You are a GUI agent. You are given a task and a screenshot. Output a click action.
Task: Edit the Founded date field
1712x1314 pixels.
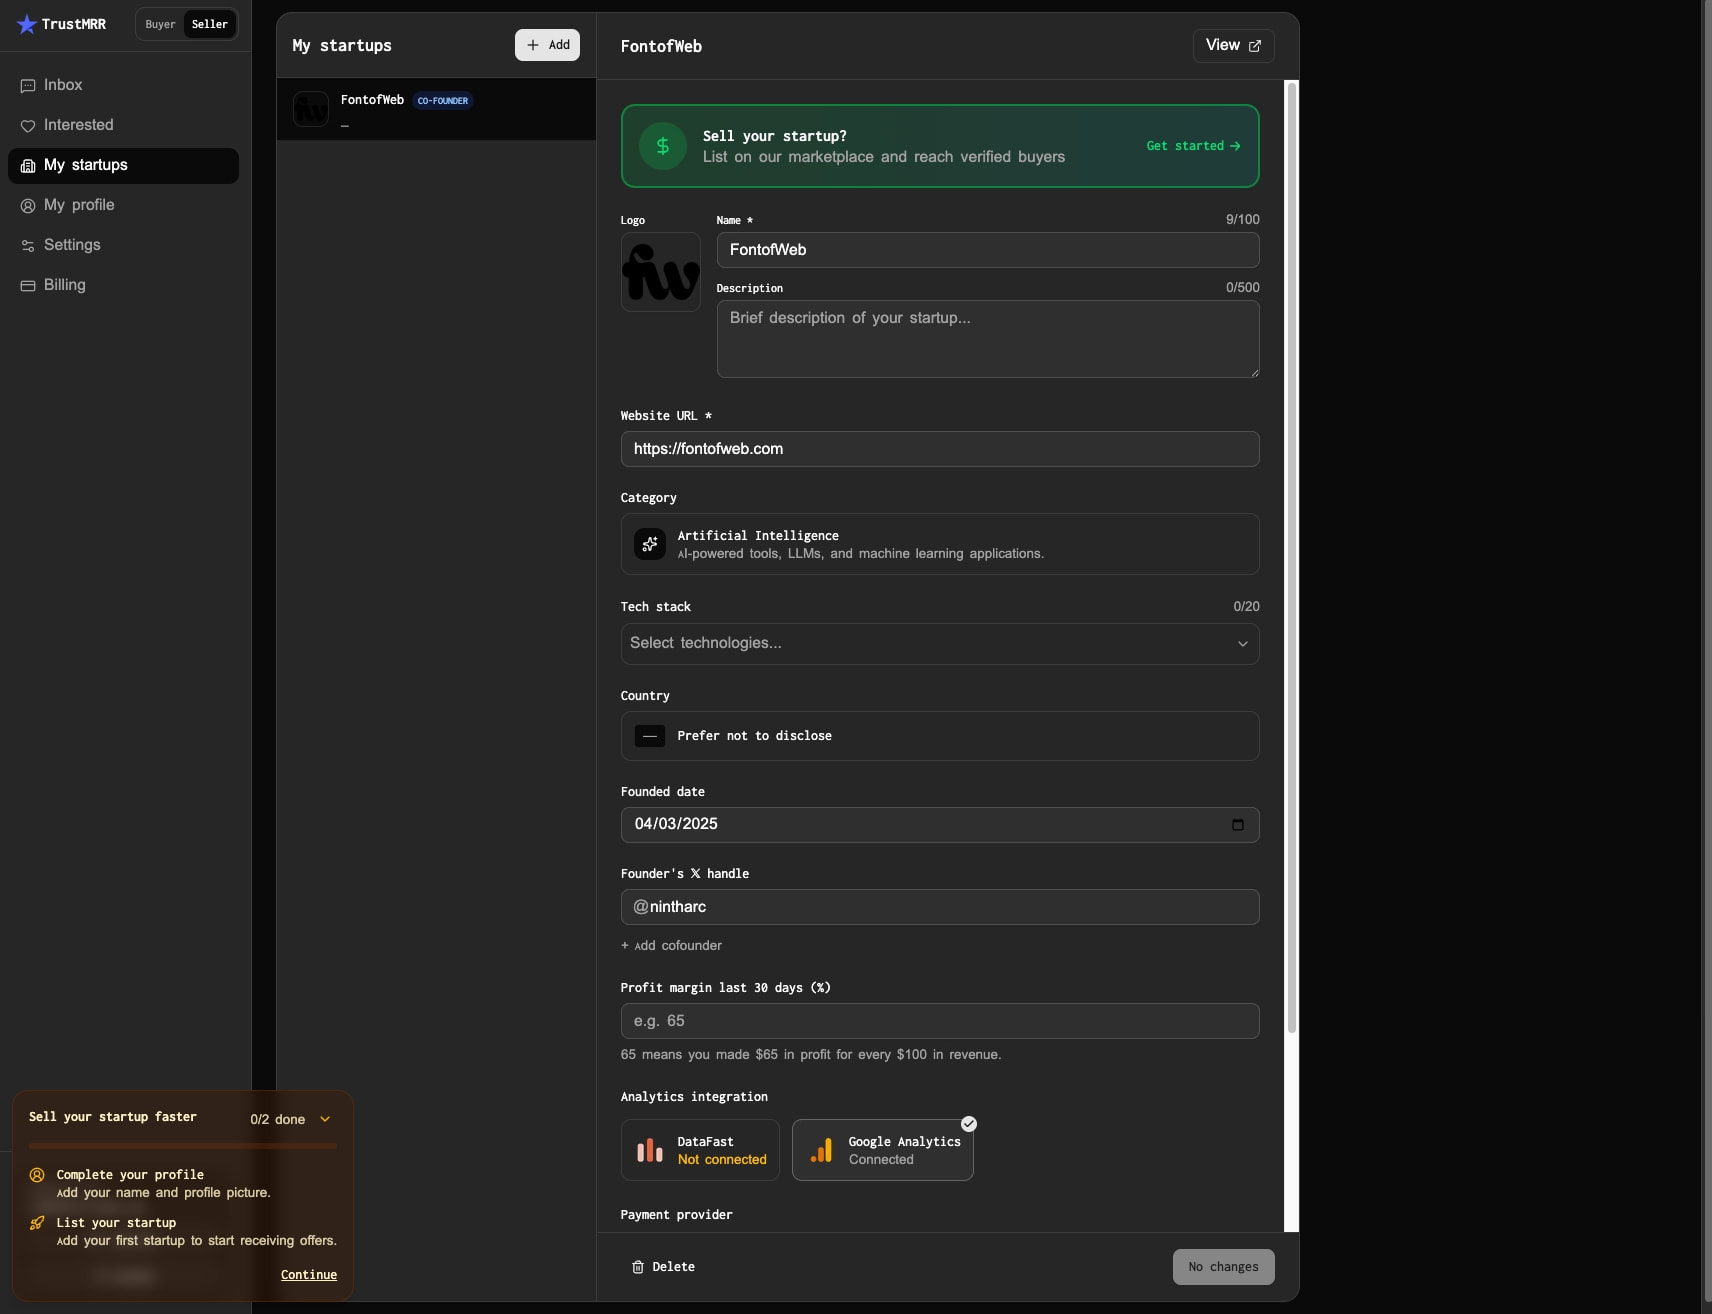pos(940,825)
